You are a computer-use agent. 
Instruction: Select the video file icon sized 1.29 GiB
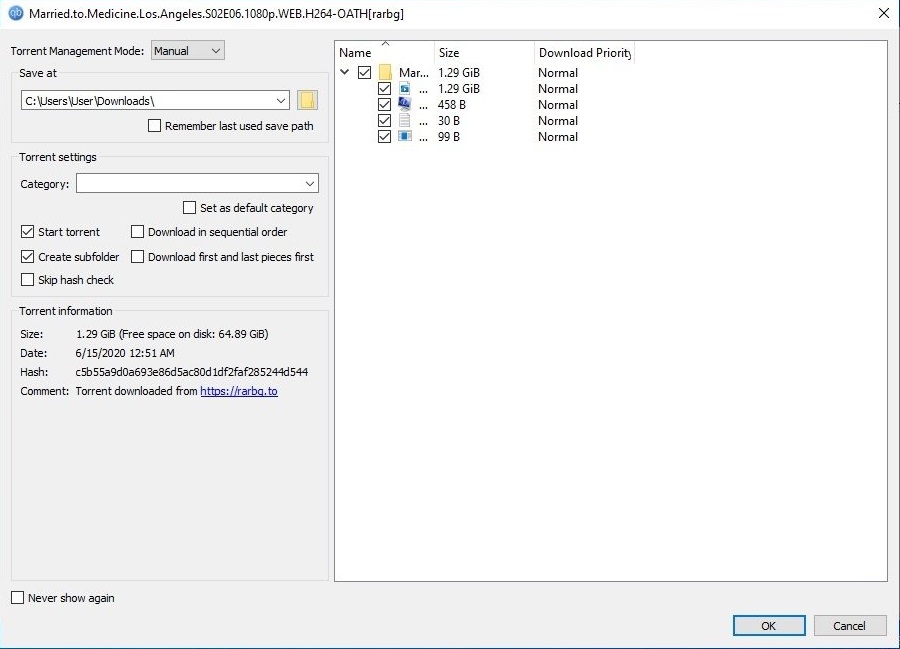coord(405,89)
